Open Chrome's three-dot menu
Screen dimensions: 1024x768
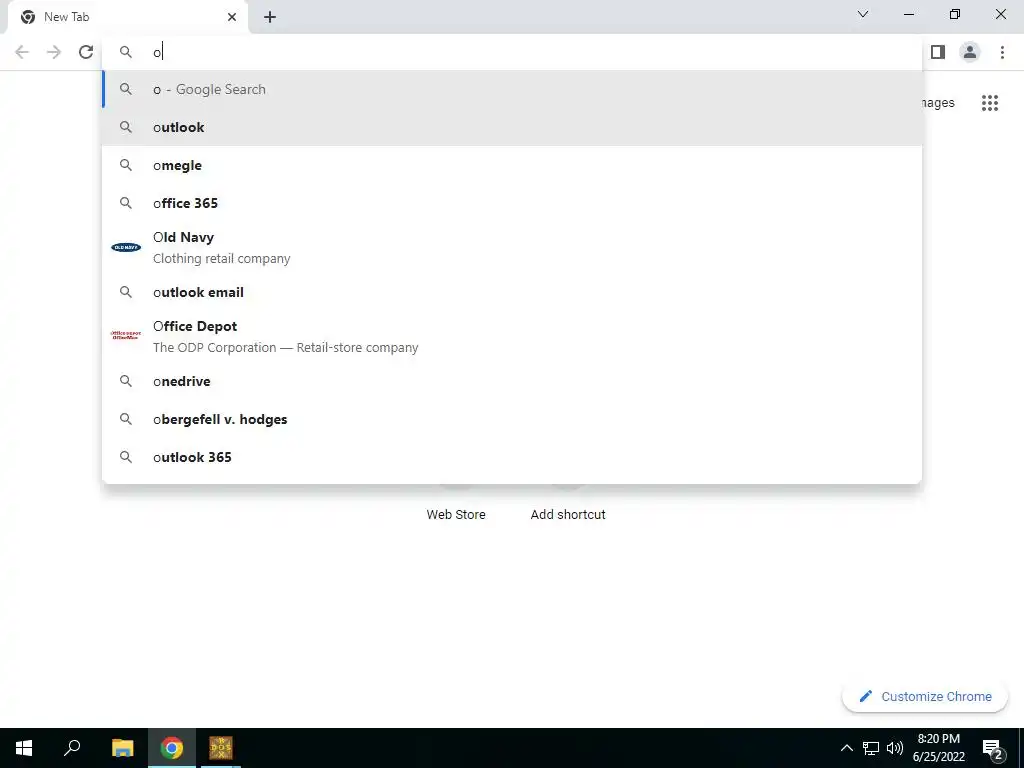pos(1002,52)
